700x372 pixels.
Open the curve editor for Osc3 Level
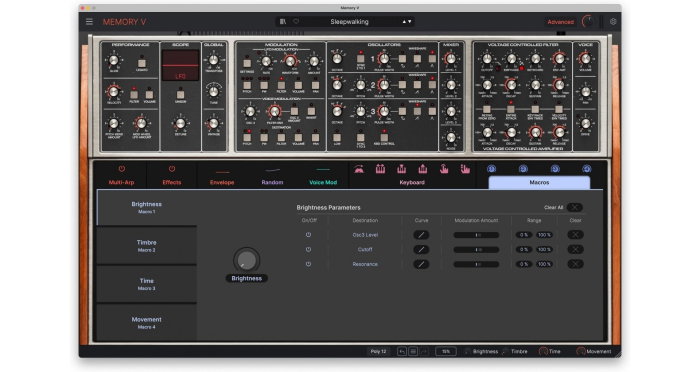[x=421, y=235]
